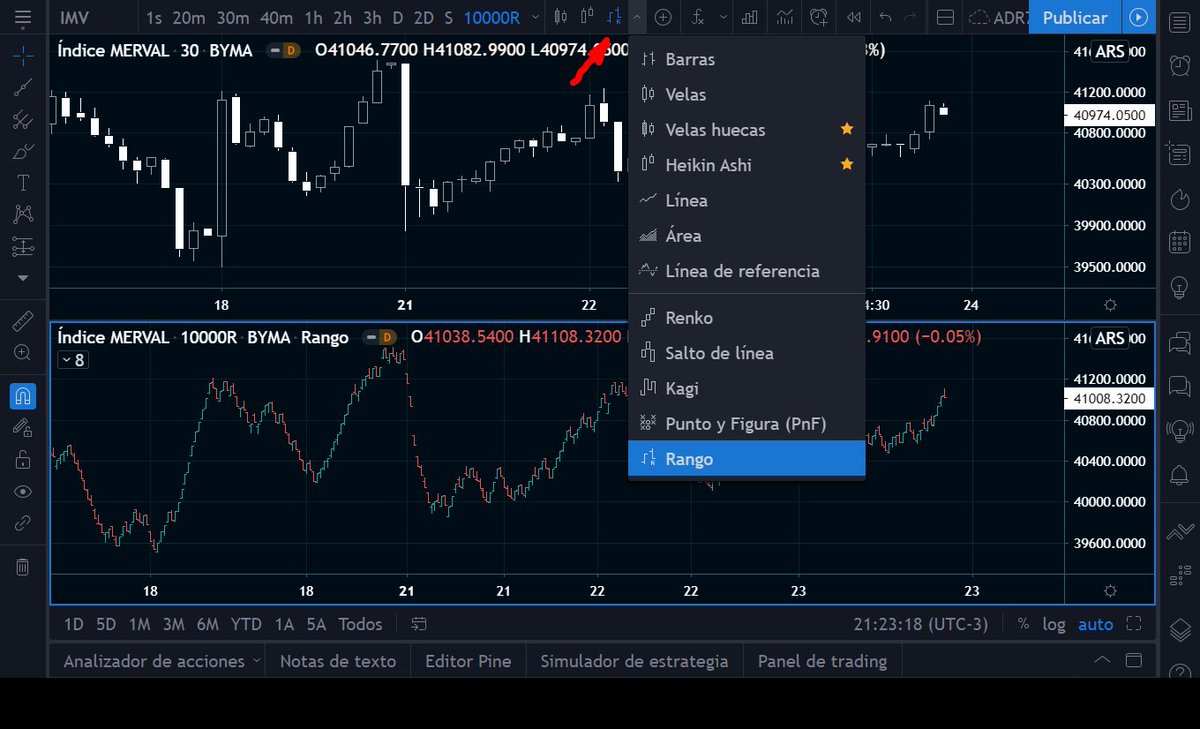Toggle stay in drawing mode
The width and height of the screenshot is (1200, 729).
pos(22,428)
